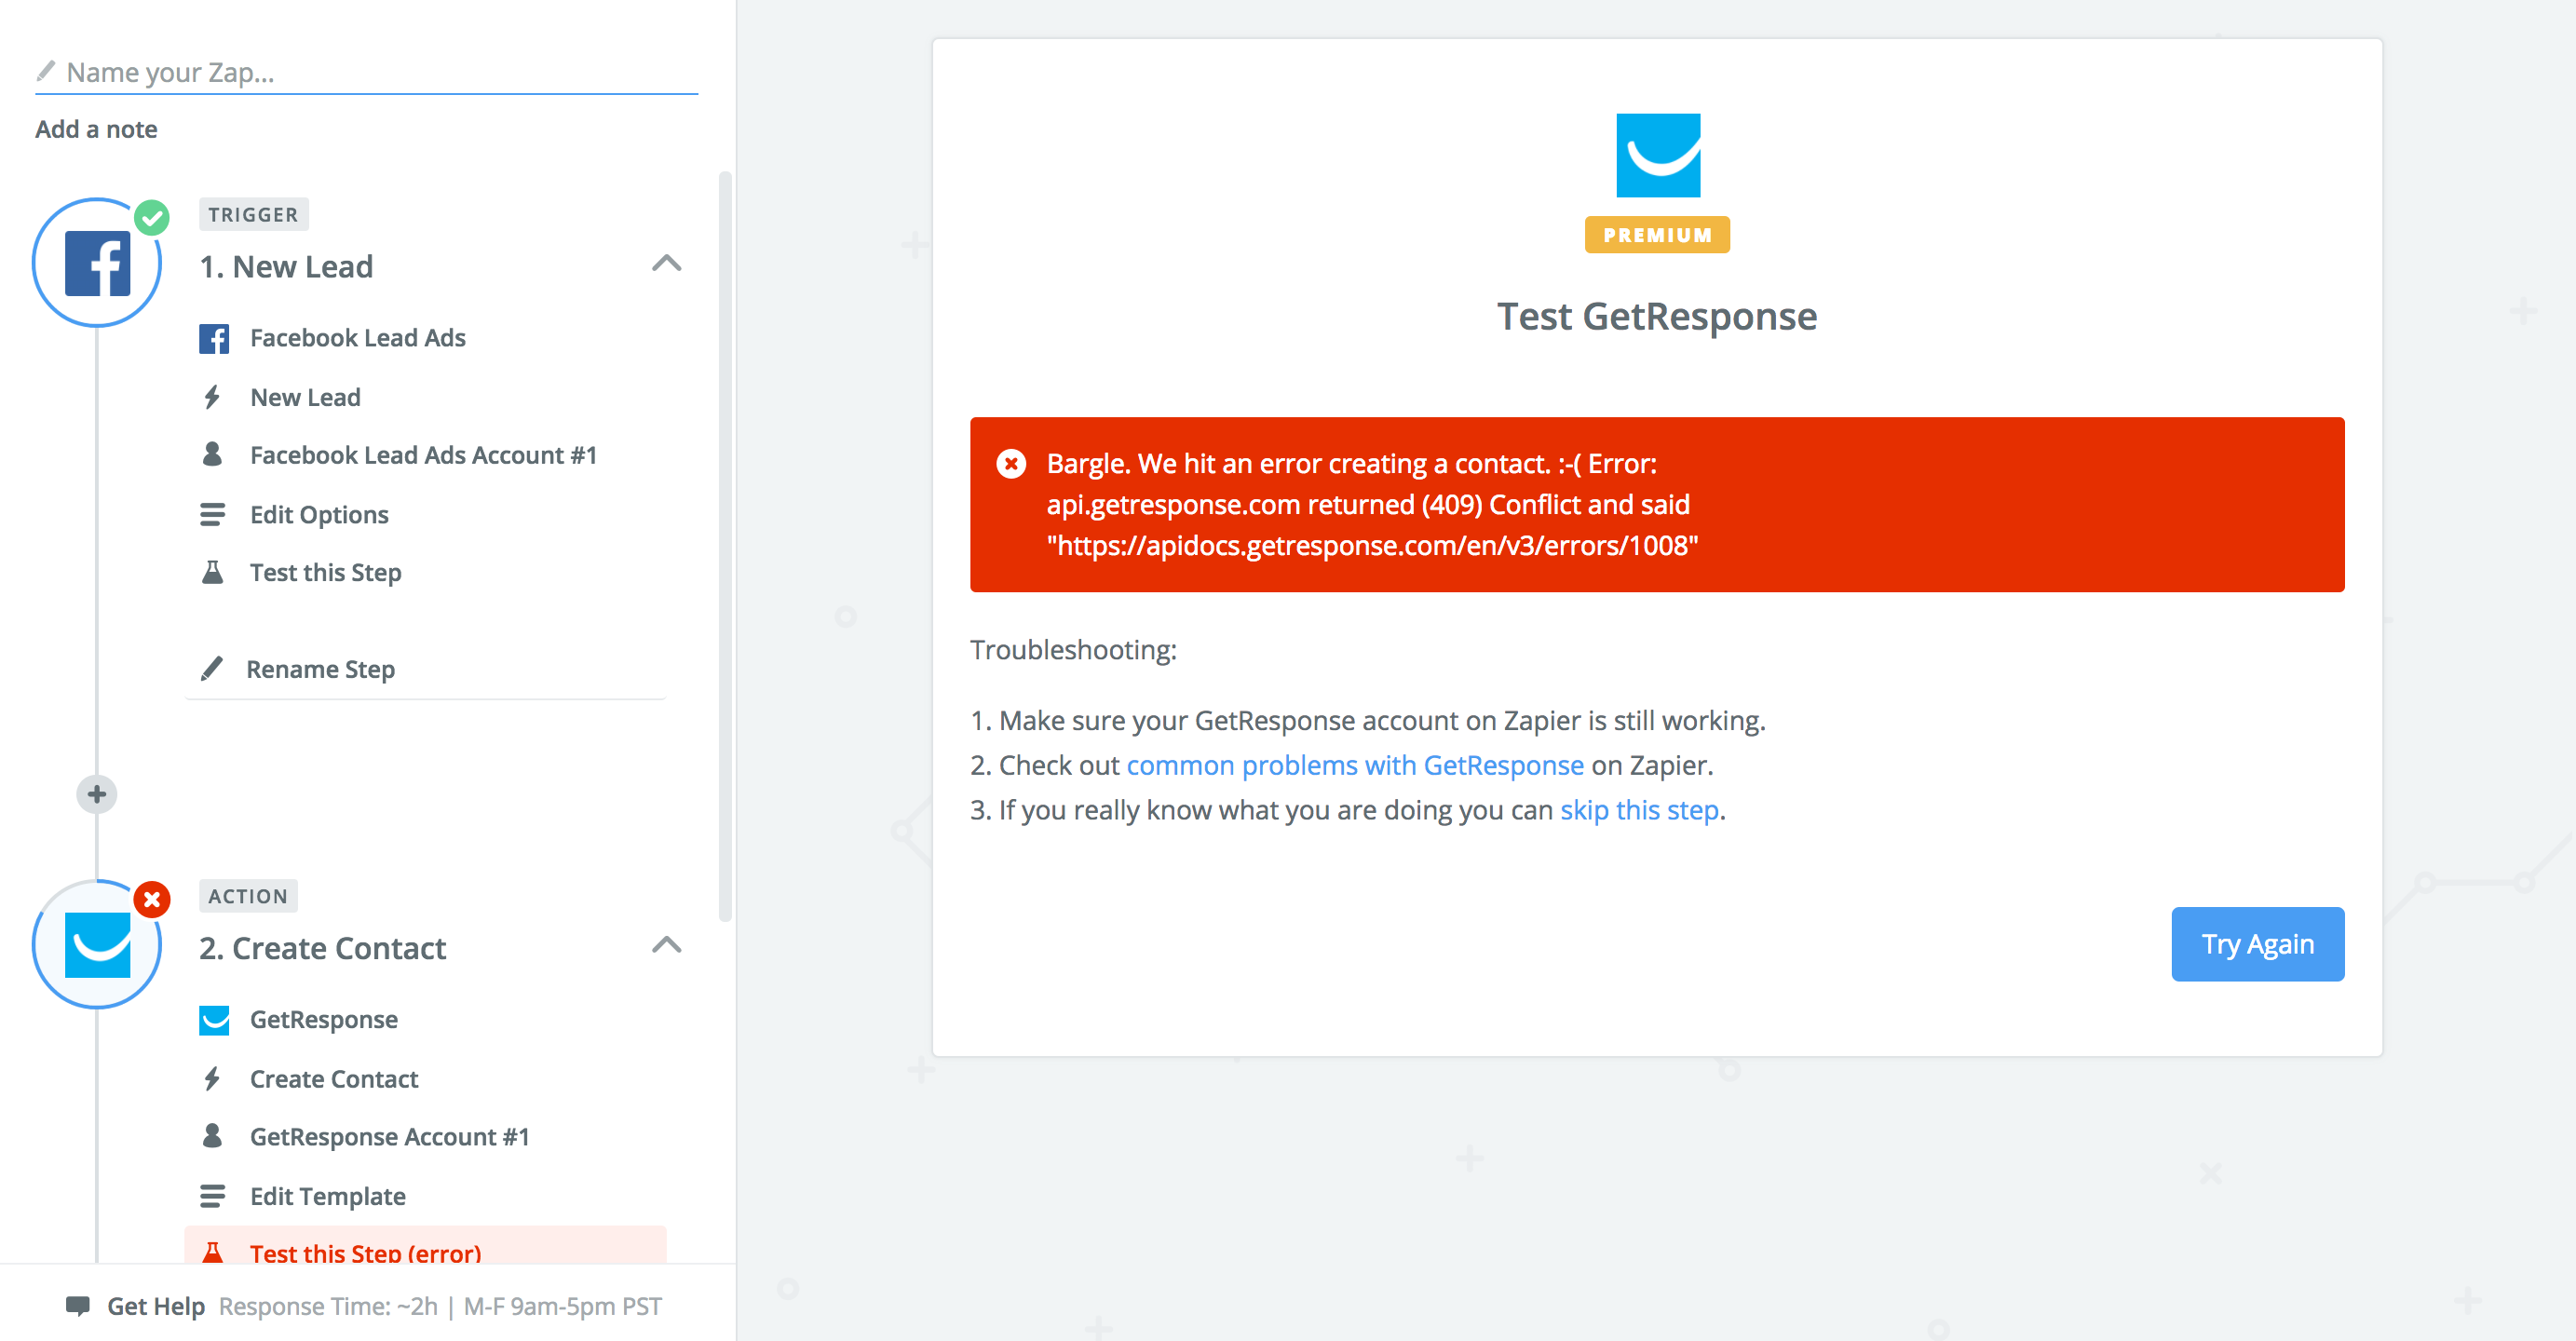Click the list icon beside Edit Options
Image resolution: width=2576 pixels, height=1341 pixels.
[x=212, y=515]
